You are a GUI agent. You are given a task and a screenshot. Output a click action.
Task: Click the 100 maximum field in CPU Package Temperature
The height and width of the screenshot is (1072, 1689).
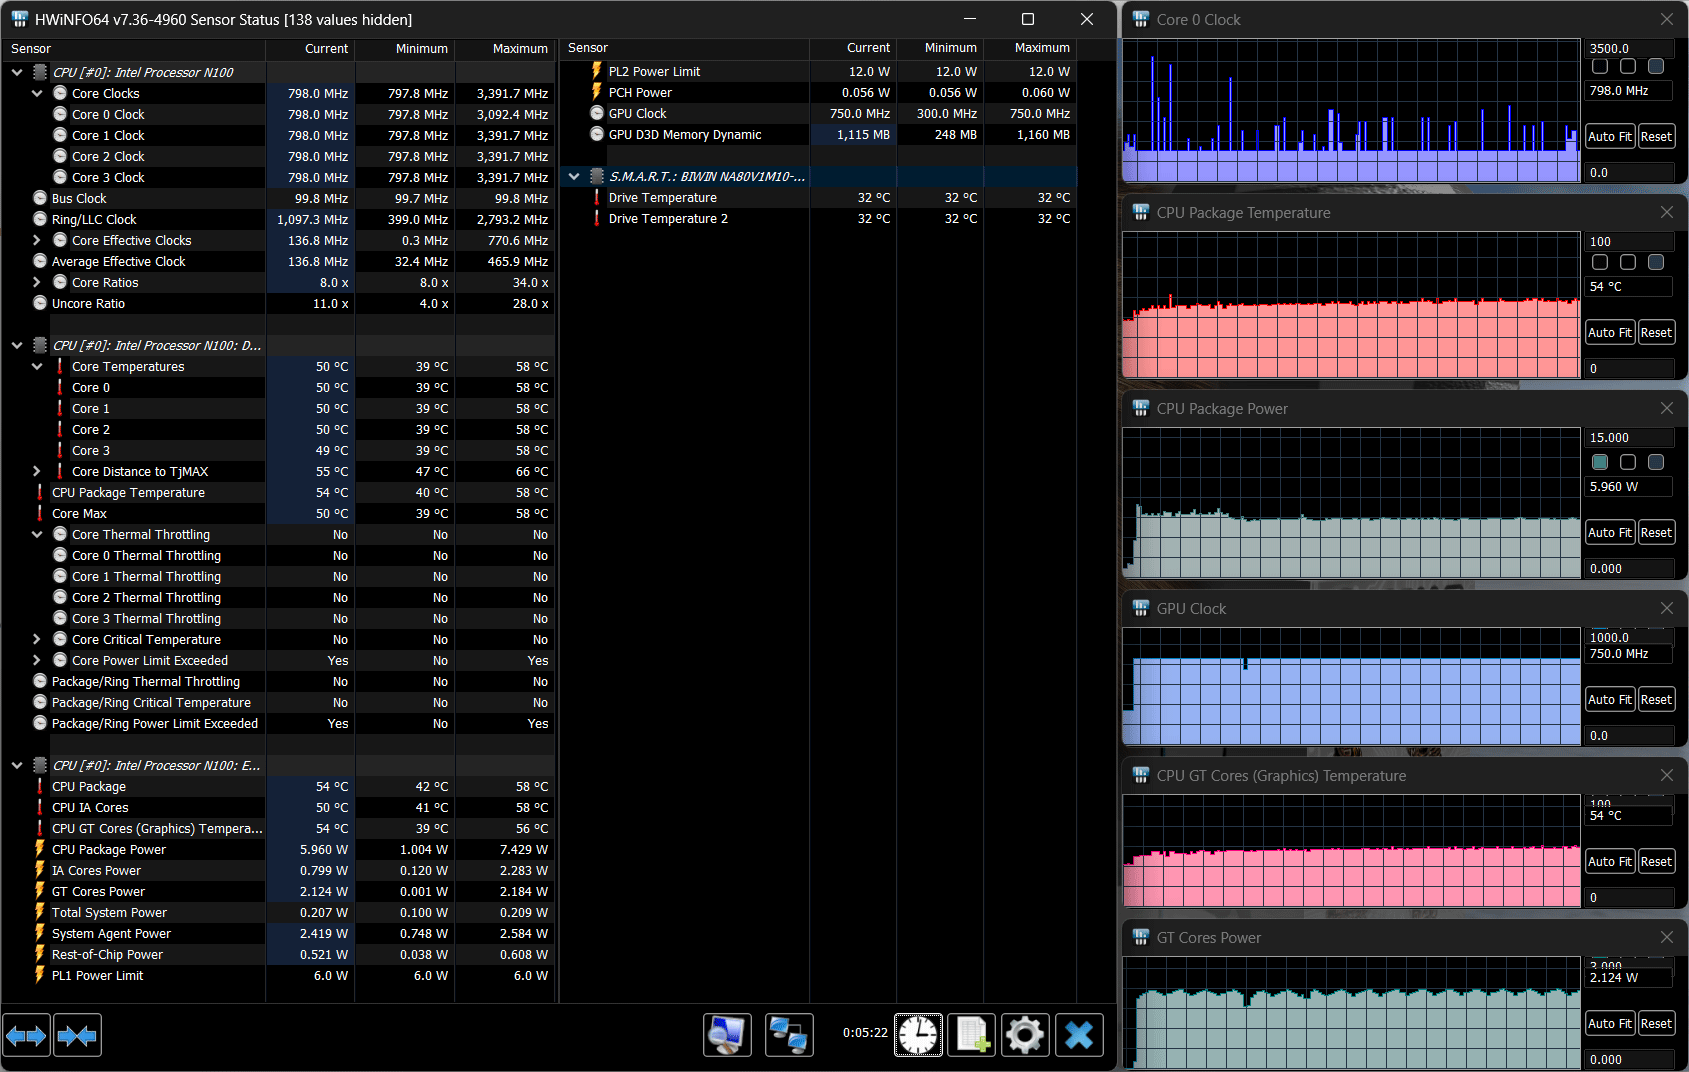[x=1629, y=241]
